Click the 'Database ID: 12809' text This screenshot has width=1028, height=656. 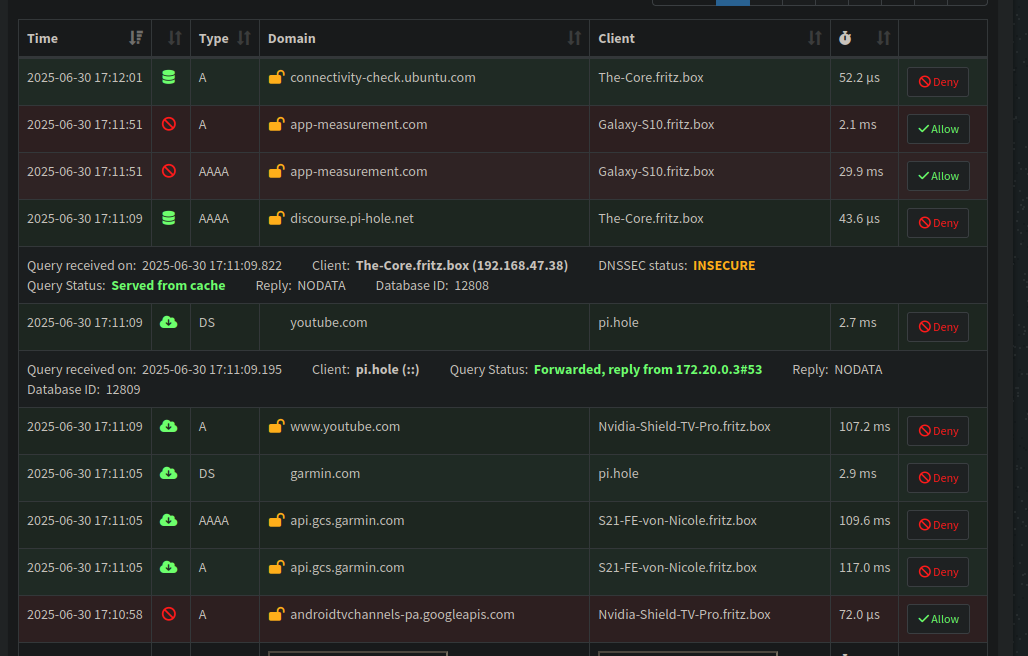point(84,390)
